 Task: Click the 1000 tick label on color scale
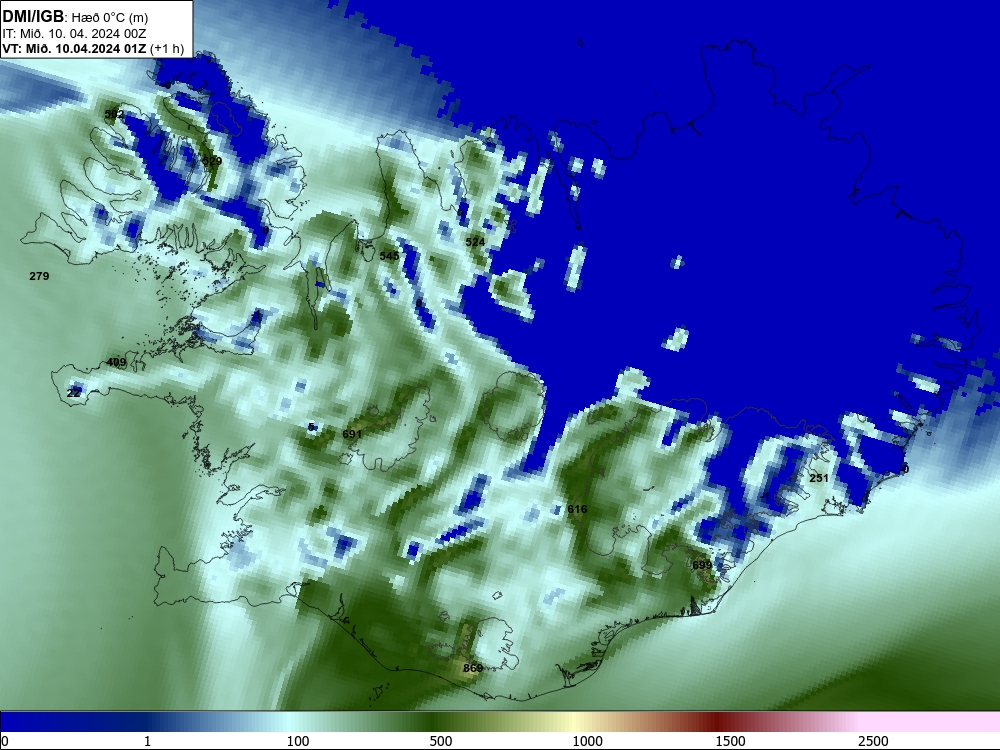click(x=587, y=741)
